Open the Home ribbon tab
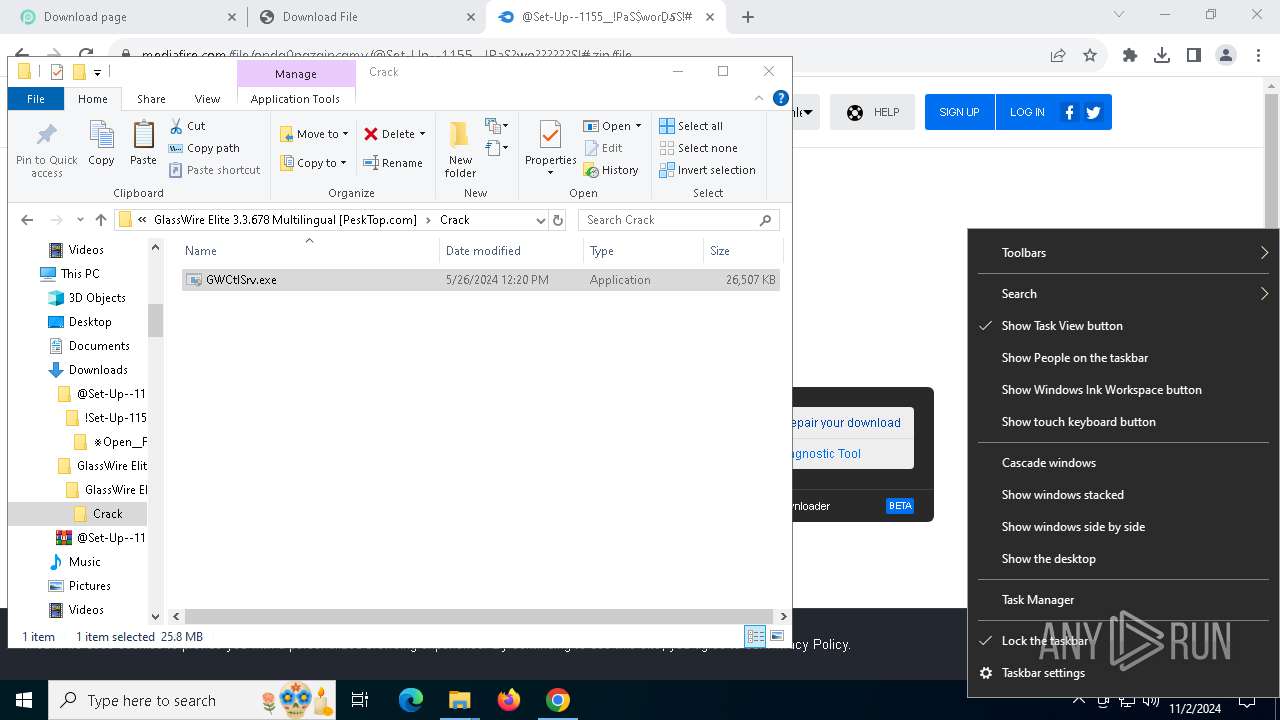The height and width of the screenshot is (720, 1280). point(92,99)
